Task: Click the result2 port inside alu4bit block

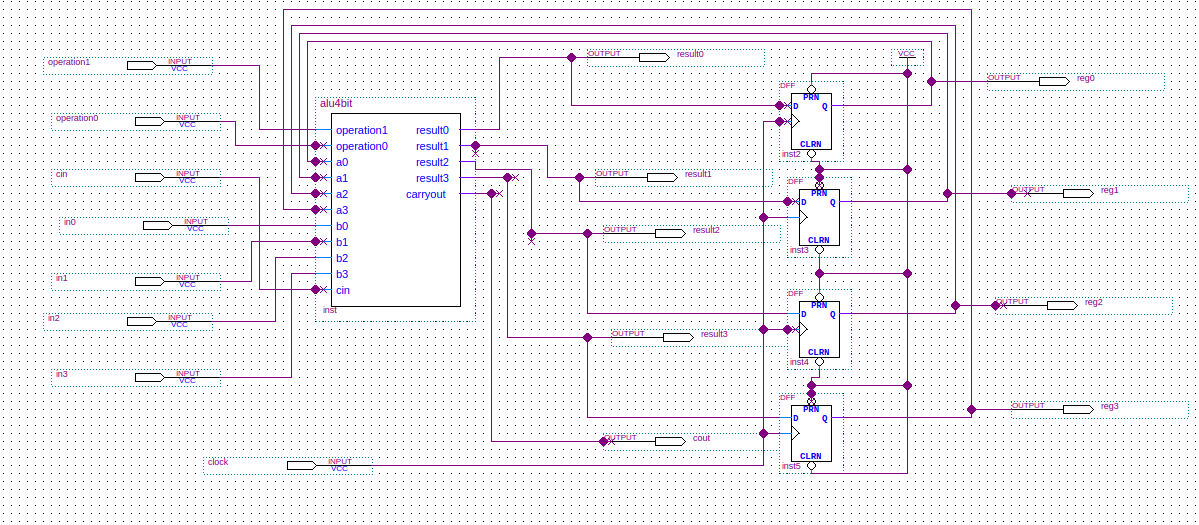Action: pos(432,162)
